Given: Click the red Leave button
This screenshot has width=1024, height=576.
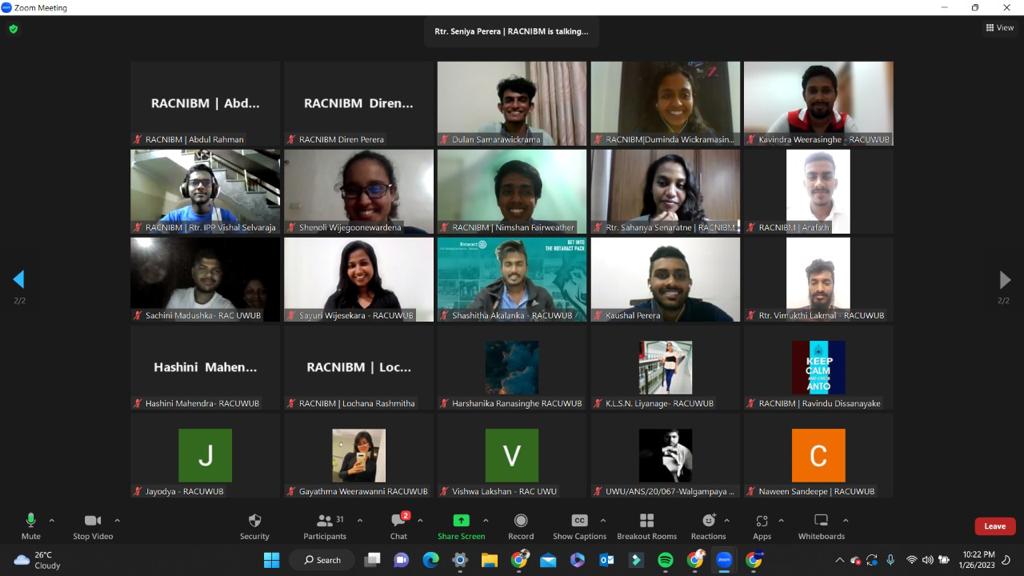Looking at the screenshot, I should point(994,526).
